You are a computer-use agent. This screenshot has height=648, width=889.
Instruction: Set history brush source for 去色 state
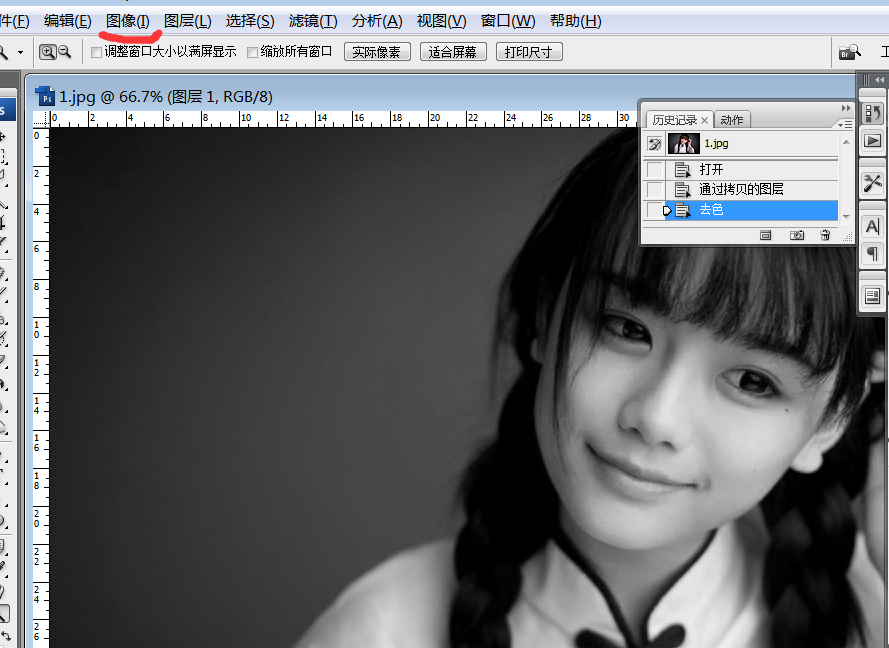[655, 210]
